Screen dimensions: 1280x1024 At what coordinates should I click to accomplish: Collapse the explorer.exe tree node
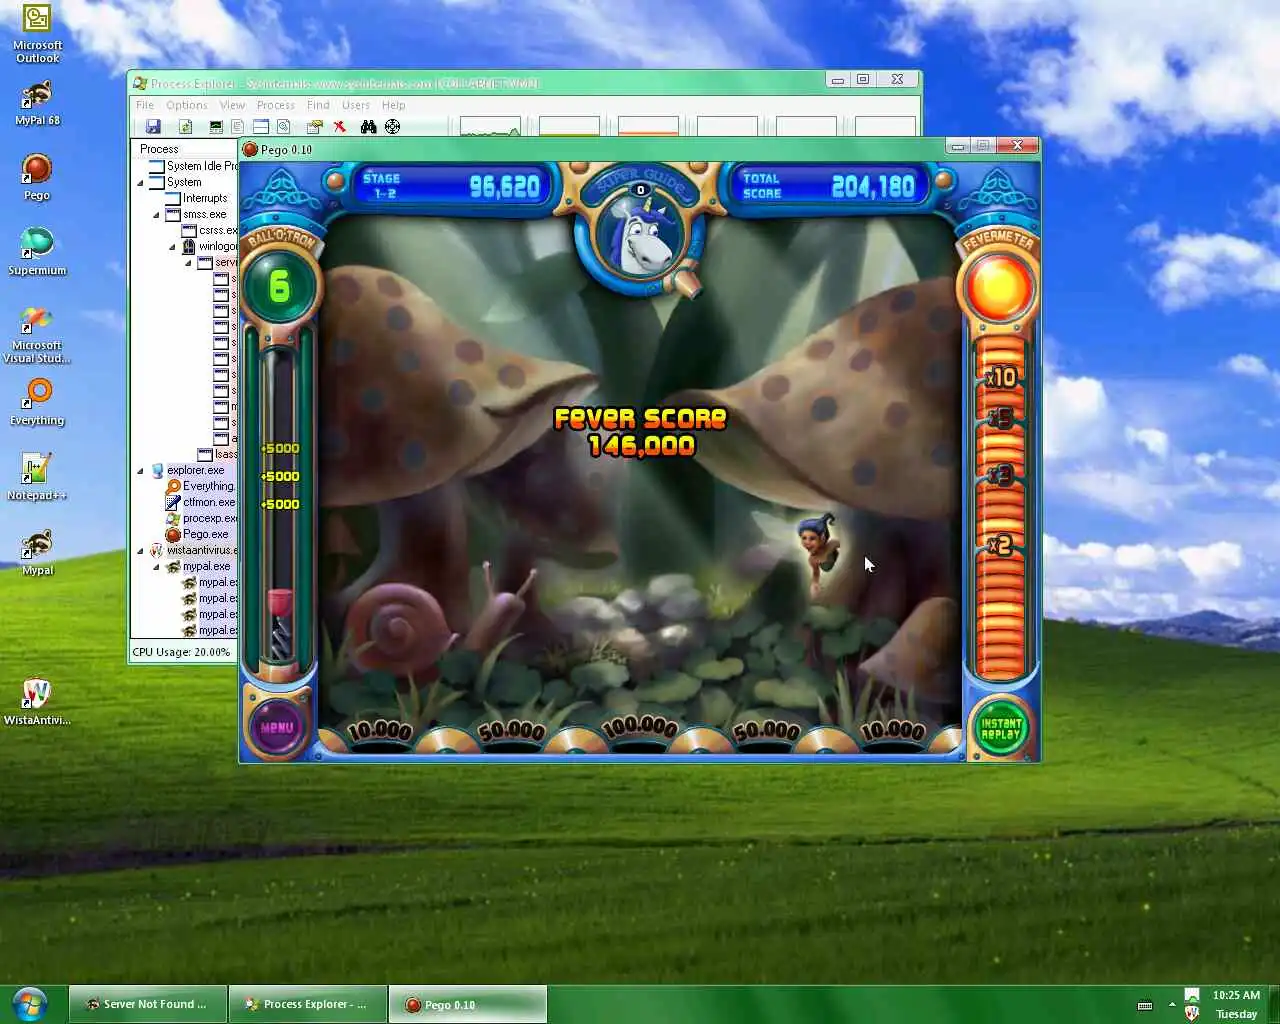tap(140, 471)
